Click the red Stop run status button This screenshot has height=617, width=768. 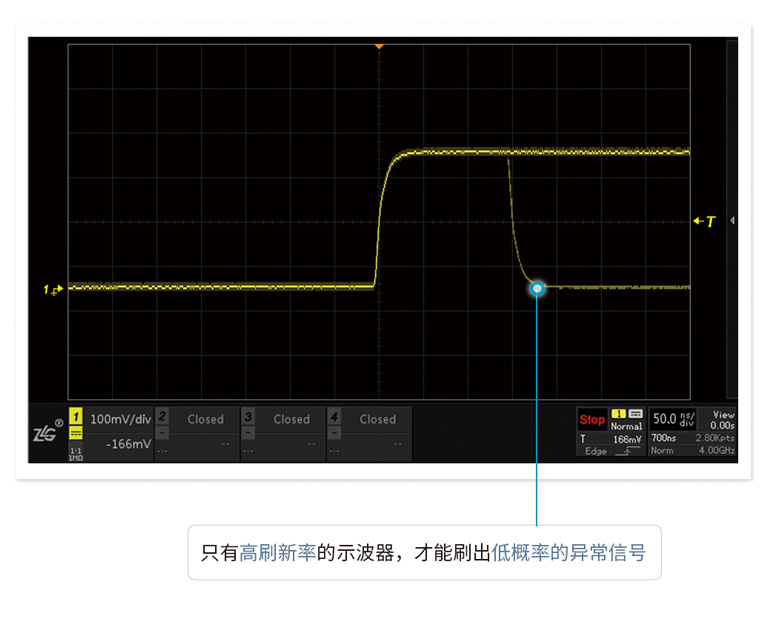coord(592,420)
